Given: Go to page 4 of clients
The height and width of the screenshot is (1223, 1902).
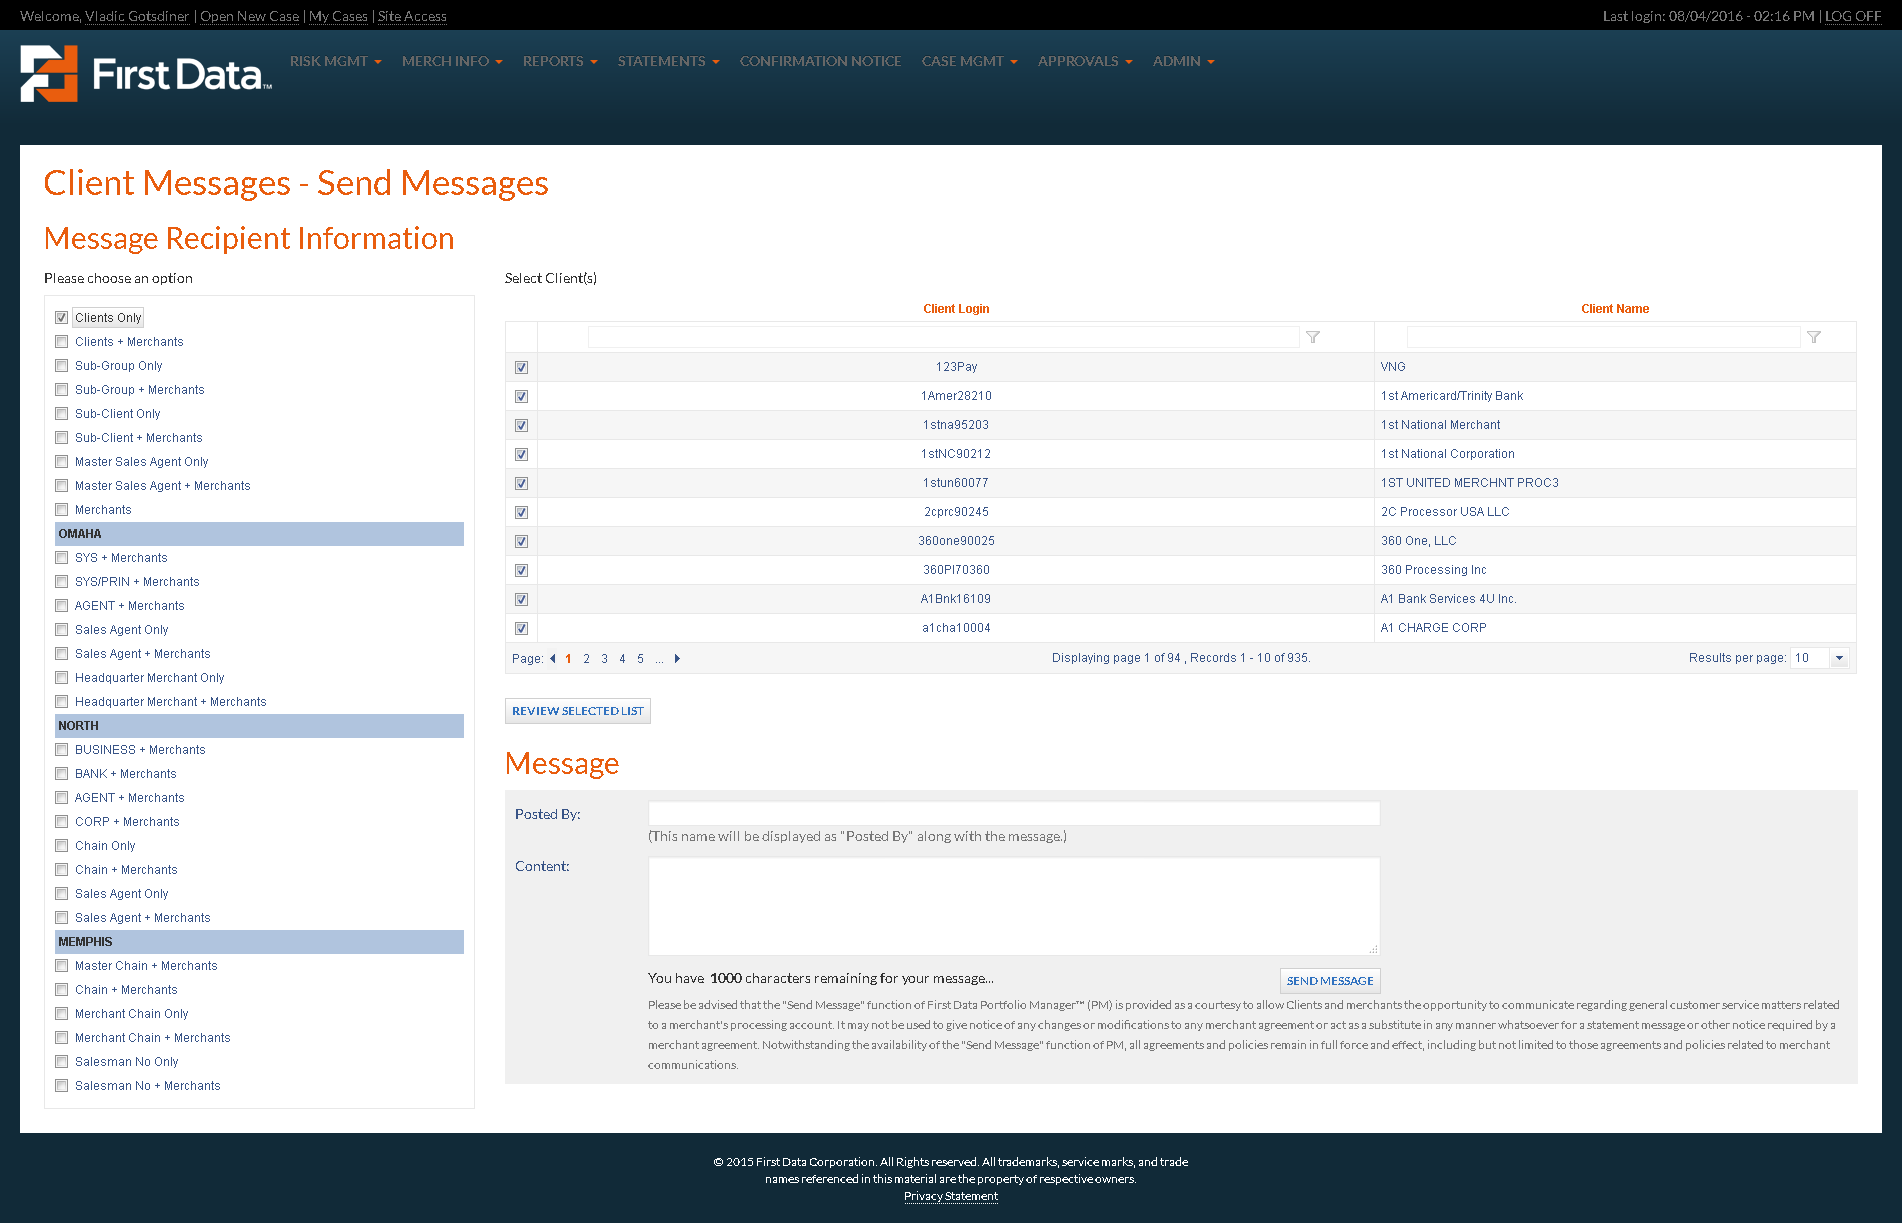Looking at the screenshot, I should point(622,658).
